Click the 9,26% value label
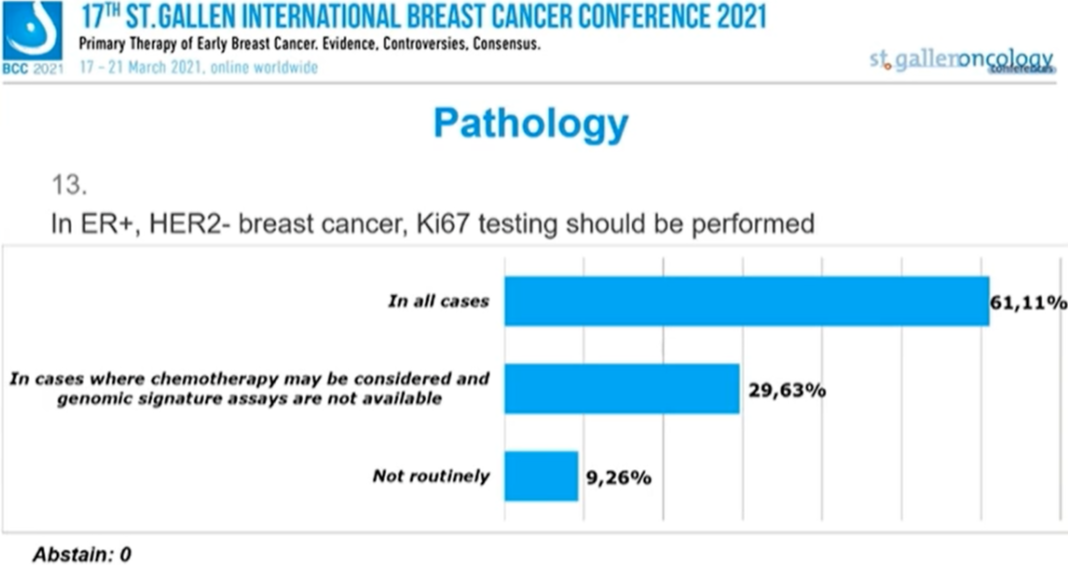Image resolution: width=1068 pixels, height=565 pixels. click(619, 477)
